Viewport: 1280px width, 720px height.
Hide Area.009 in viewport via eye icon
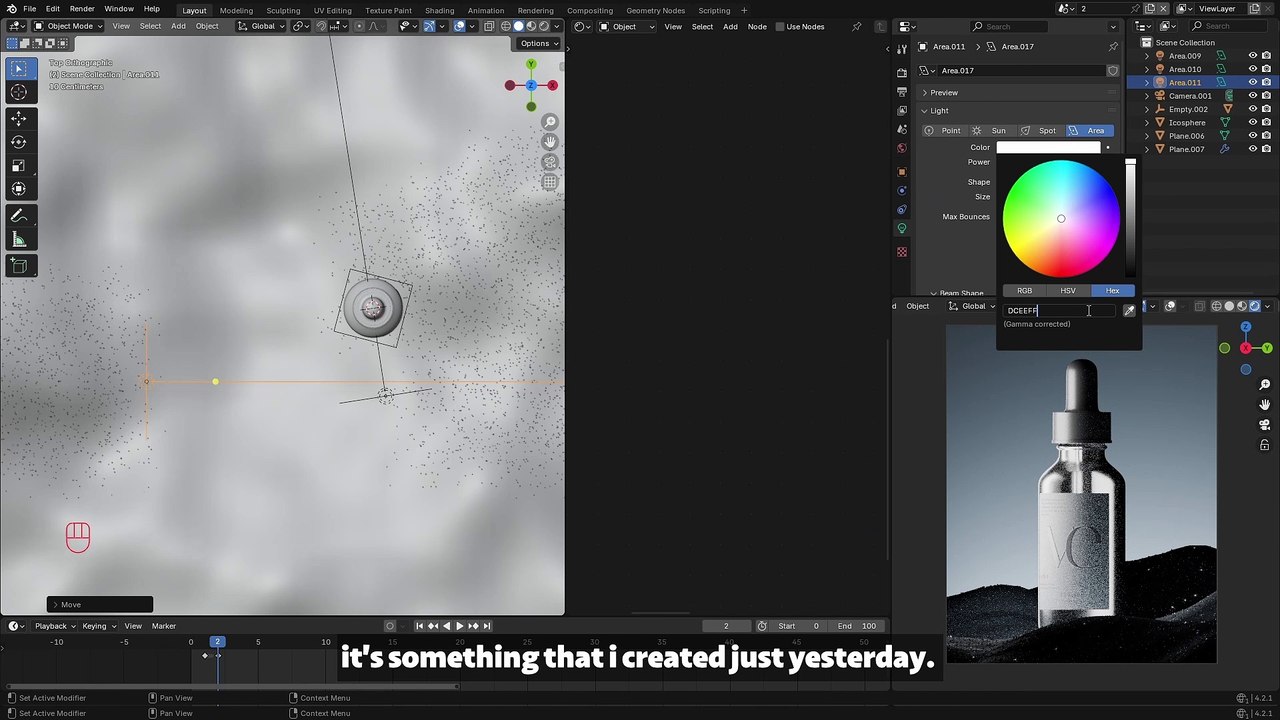pyautogui.click(x=1252, y=56)
